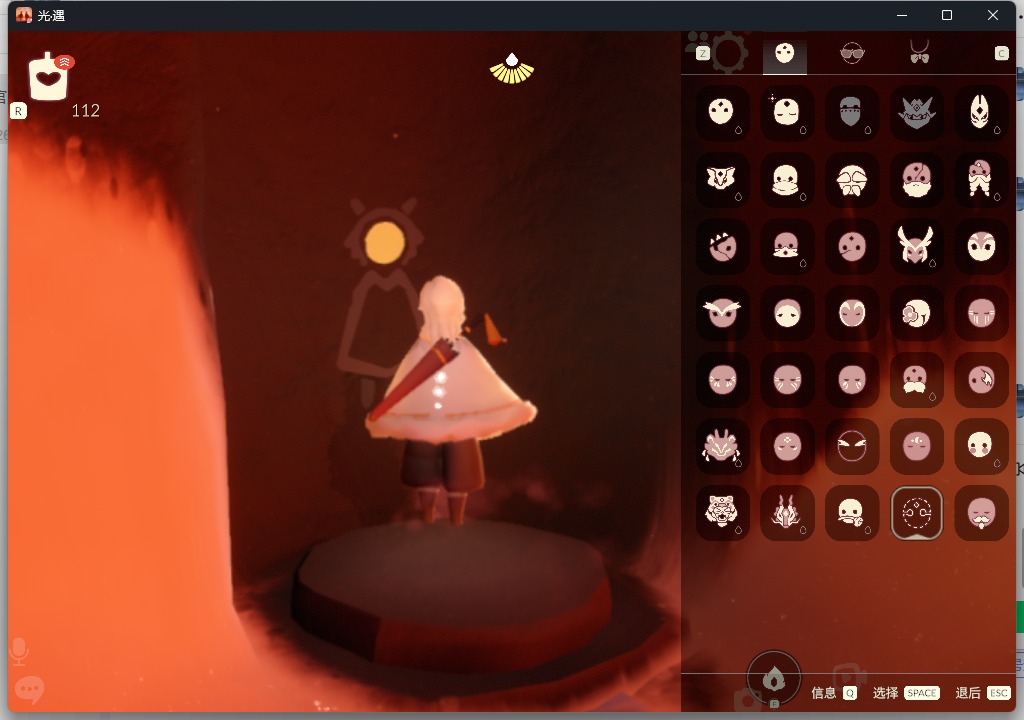Image resolution: width=1024 pixels, height=720 pixels.
Task: Maximize the 光遇 game window
Action: pyautogui.click(x=946, y=15)
